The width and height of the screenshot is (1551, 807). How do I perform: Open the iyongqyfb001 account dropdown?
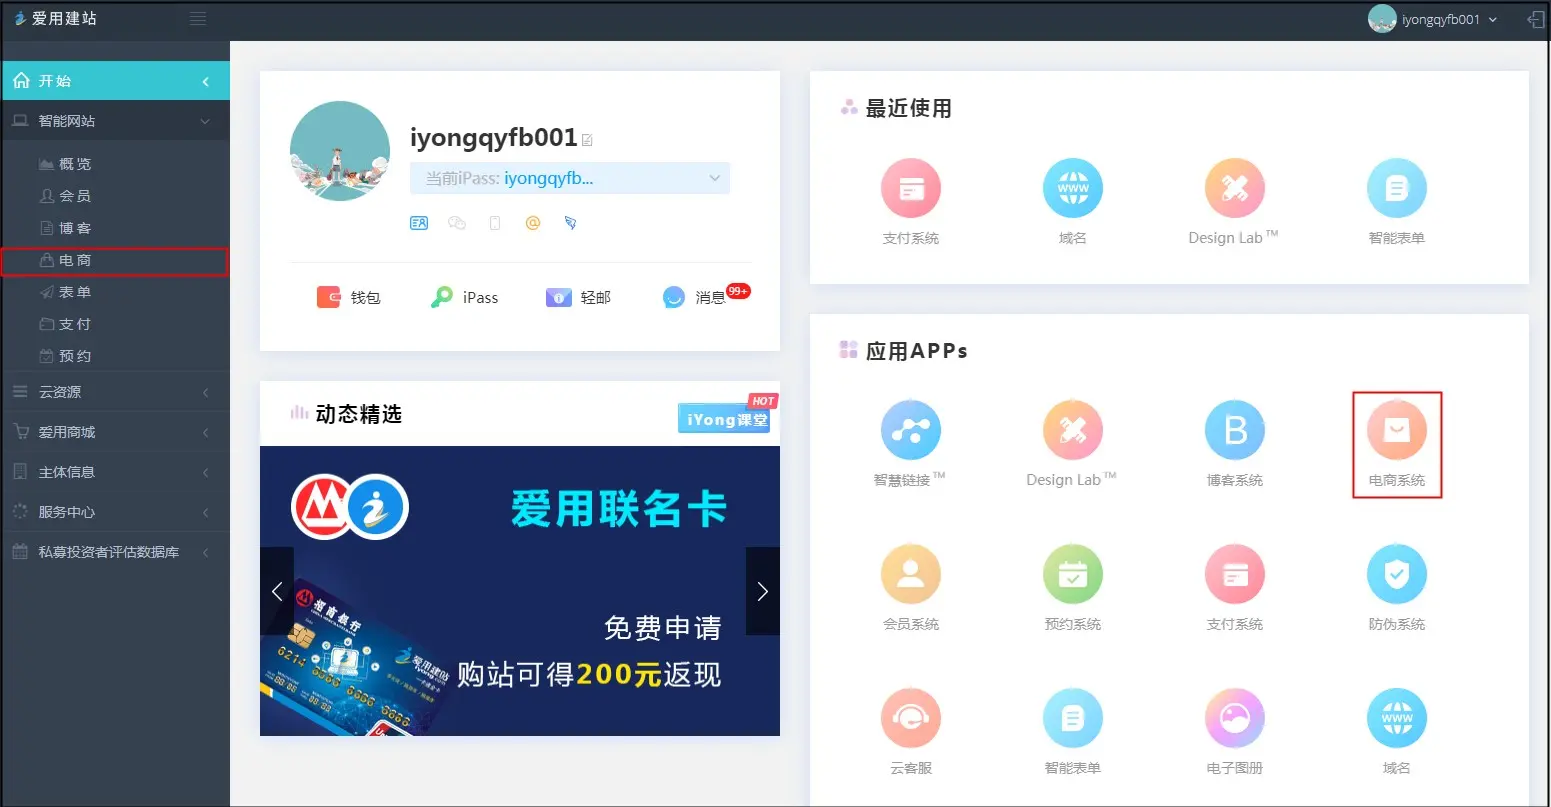point(1435,20)
